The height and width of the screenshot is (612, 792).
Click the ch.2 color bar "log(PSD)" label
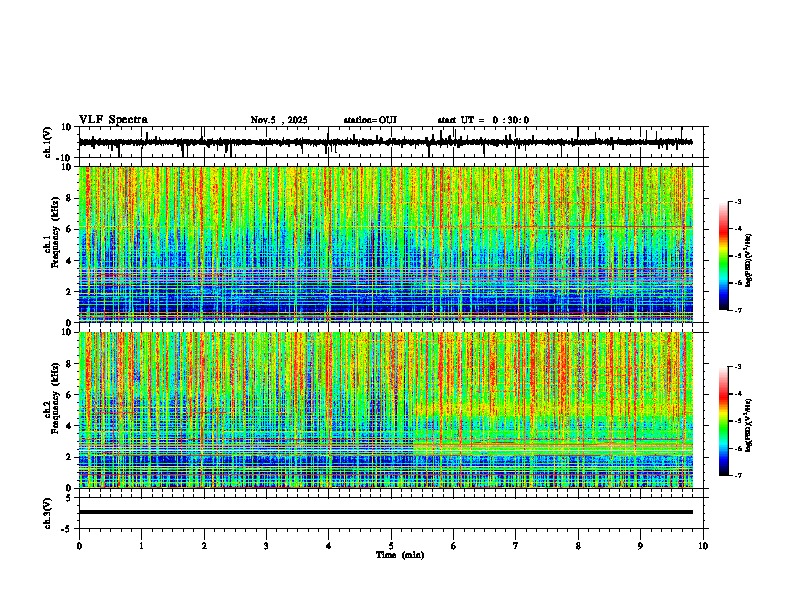[748, 425]
